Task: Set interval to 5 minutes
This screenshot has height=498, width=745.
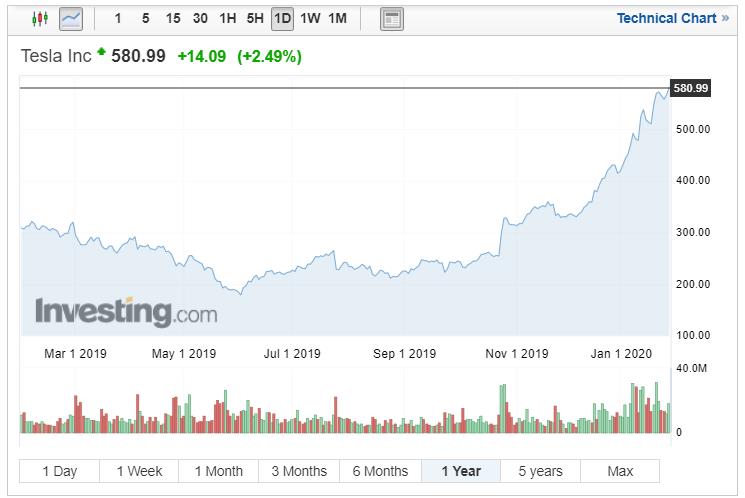Action: tap(145, 18)
